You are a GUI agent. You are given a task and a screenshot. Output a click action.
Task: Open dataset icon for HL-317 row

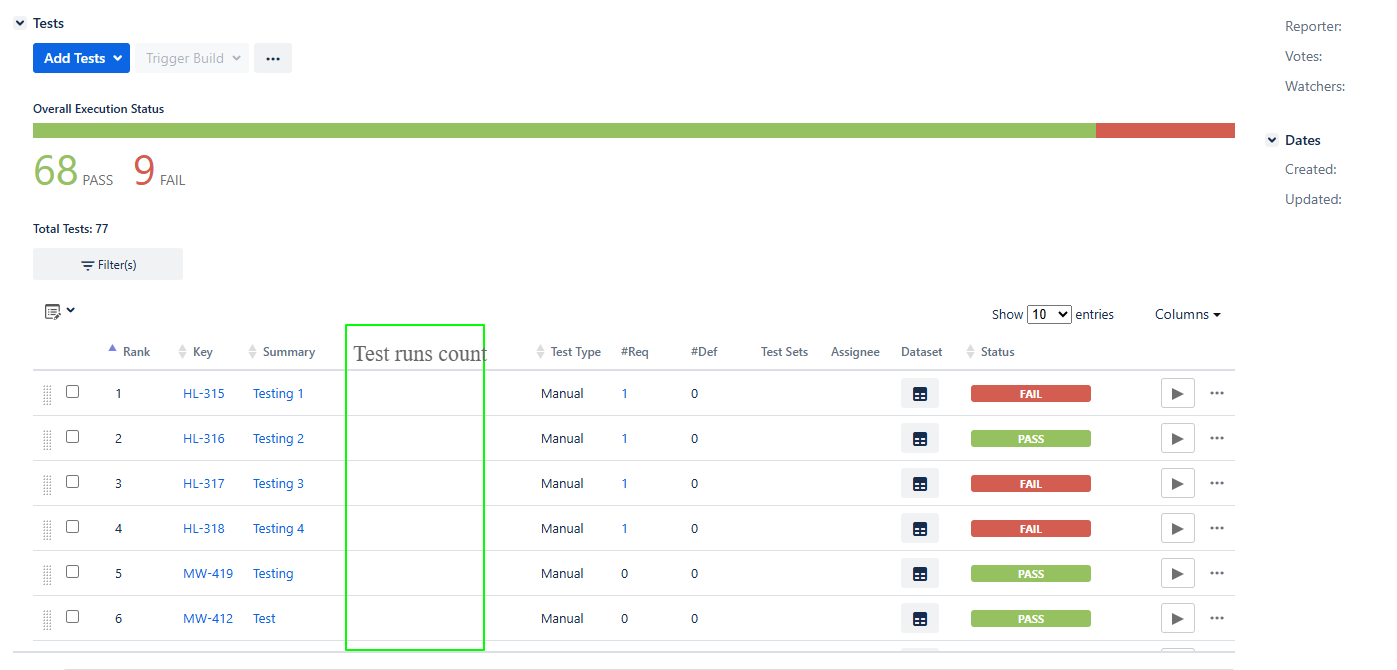pos(920,484)
